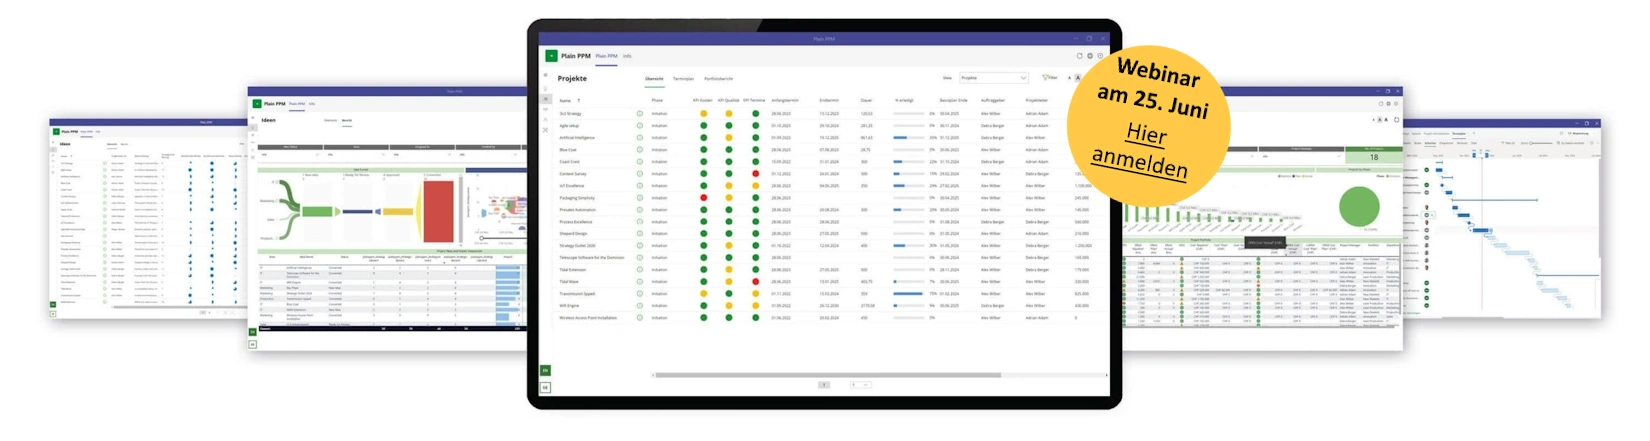This screenshot has height=441, width=1650.
Task: Click the tools icon in the left sidebar
Action: point(545,130)
